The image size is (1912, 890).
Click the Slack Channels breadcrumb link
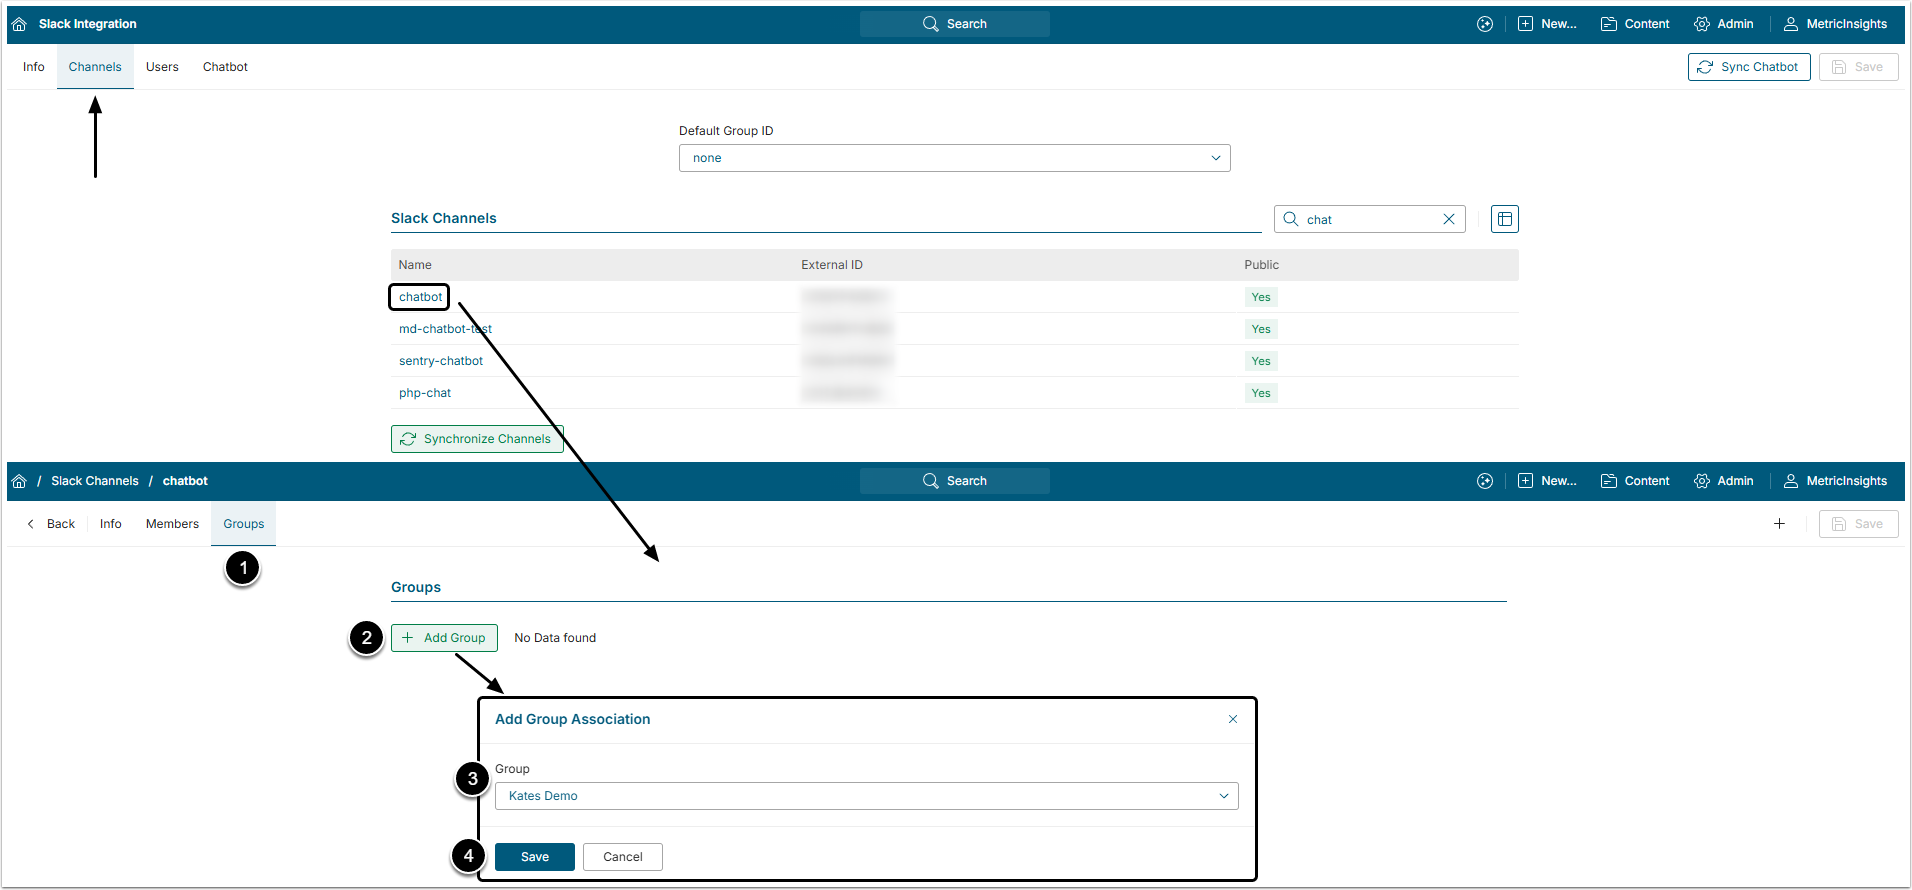click(x=95, y=481)
